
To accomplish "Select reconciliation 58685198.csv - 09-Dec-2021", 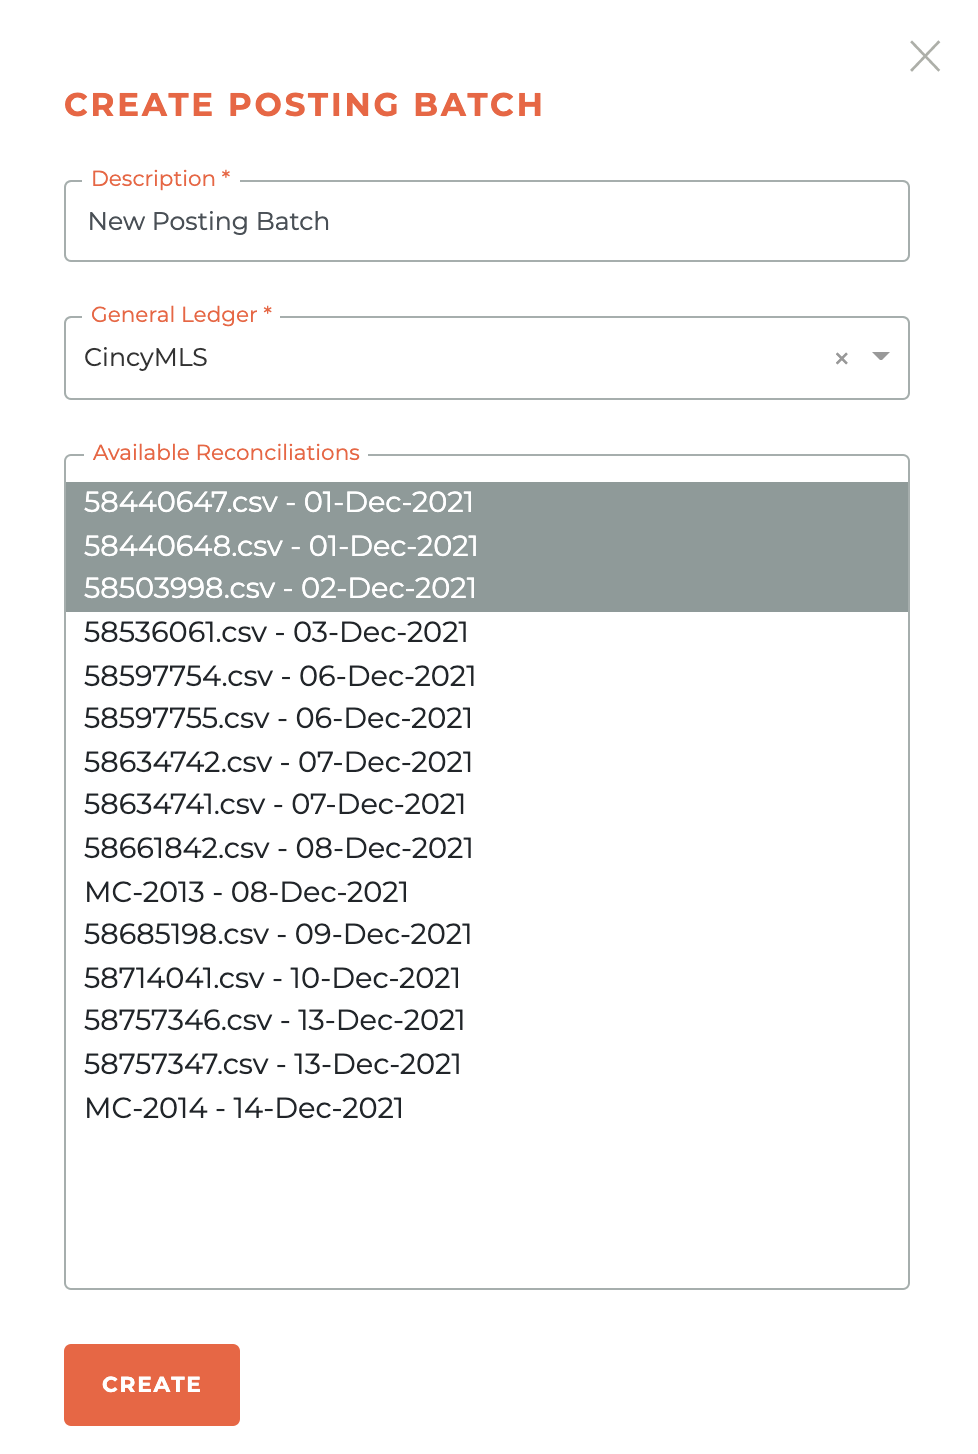I will coord(278,933).
